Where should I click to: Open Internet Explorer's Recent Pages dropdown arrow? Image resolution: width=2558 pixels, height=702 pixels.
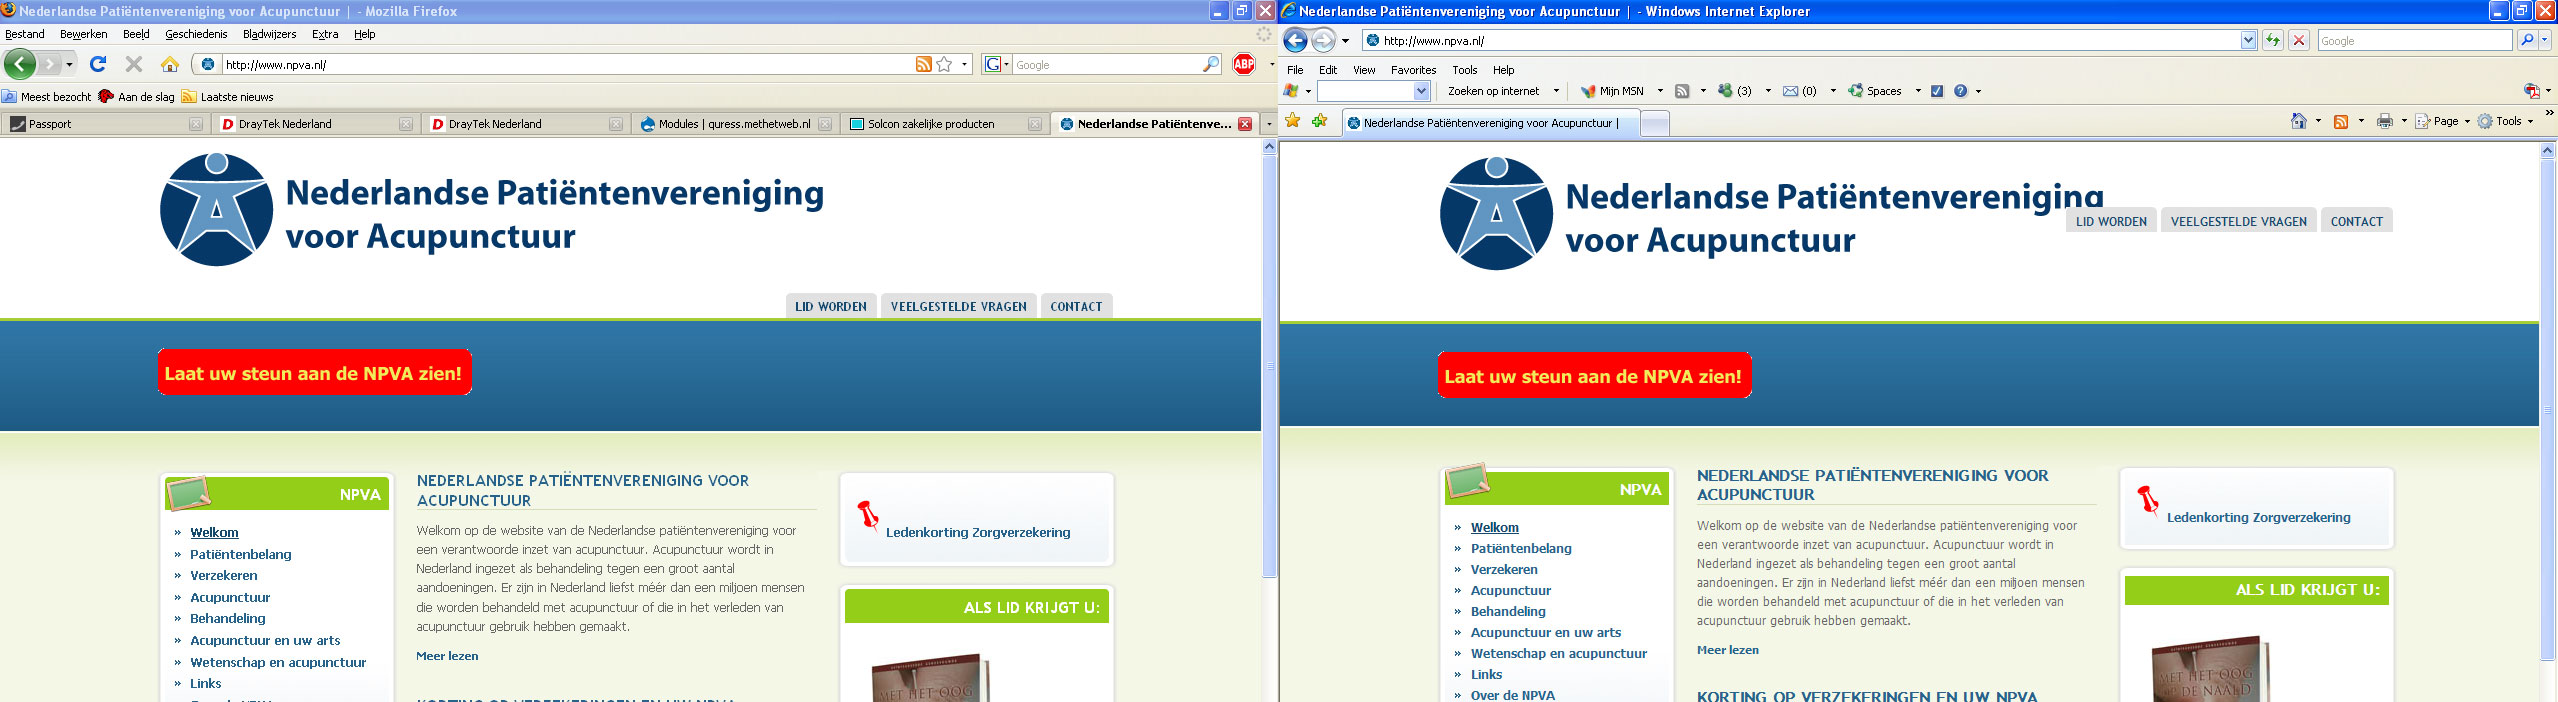click(x=1345, y=41)
